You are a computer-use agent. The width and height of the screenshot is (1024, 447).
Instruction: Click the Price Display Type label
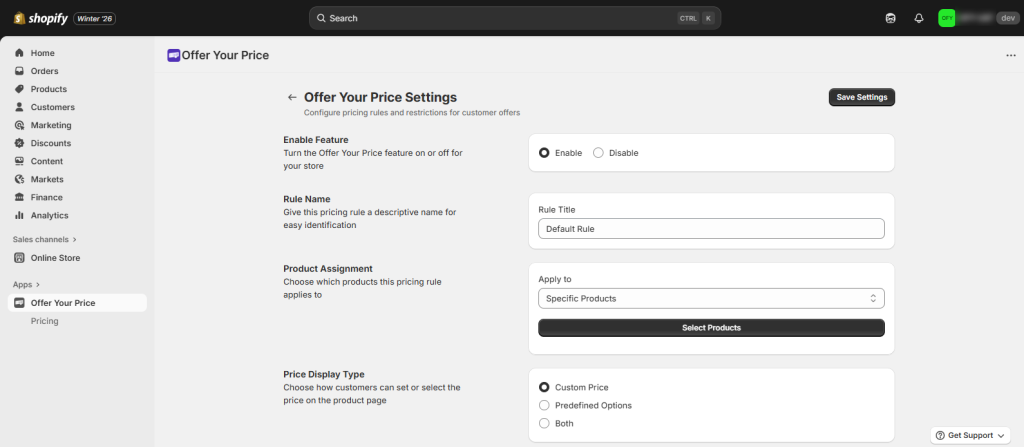click(x=324, y=374)
